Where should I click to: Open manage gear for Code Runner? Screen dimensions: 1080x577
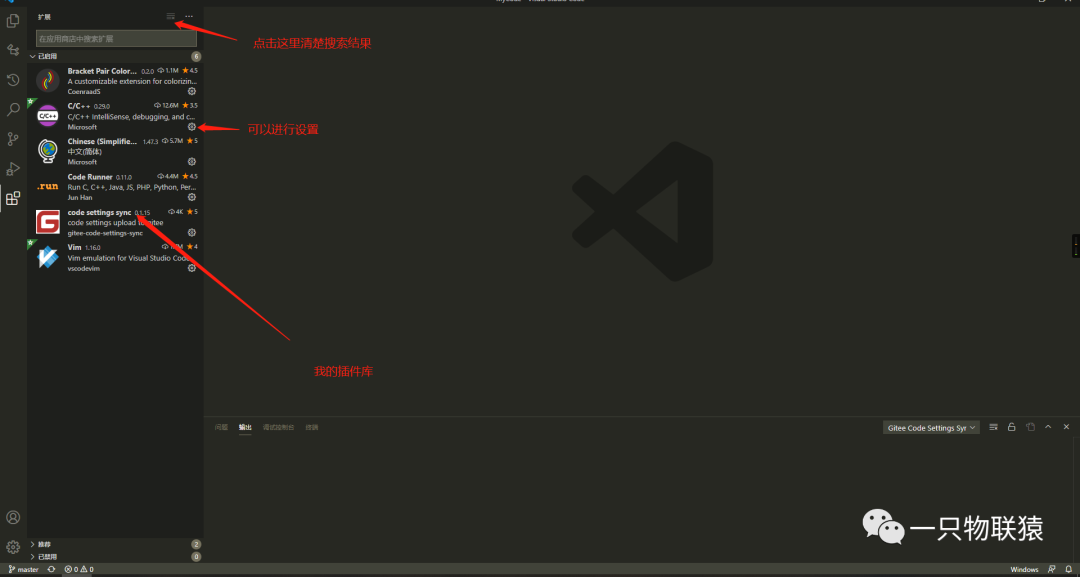click(x=192, y=197)
